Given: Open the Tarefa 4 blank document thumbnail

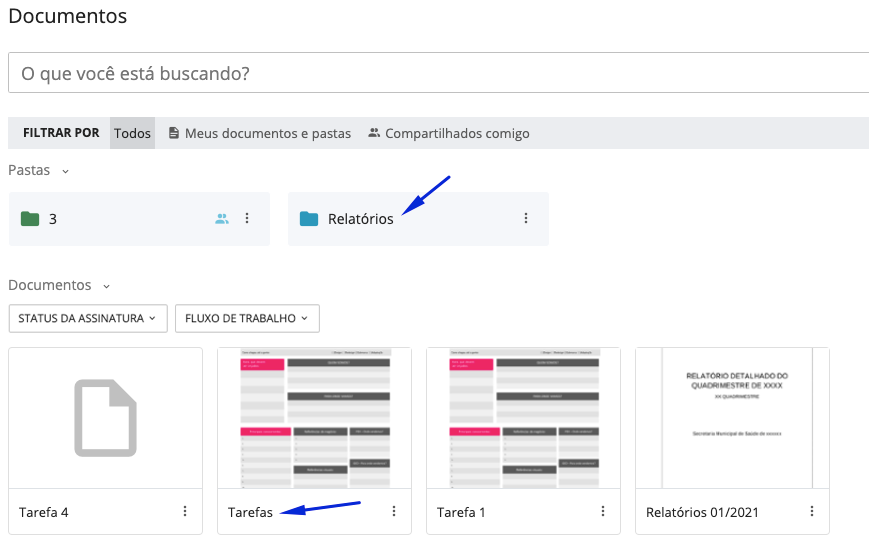Looking at the screenshot, I should (105, 418).
